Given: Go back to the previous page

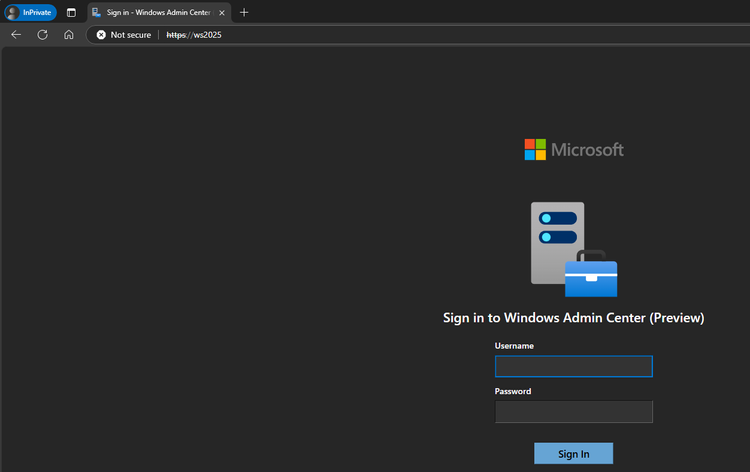Looking at the screenshot, I should coord(16,34).
